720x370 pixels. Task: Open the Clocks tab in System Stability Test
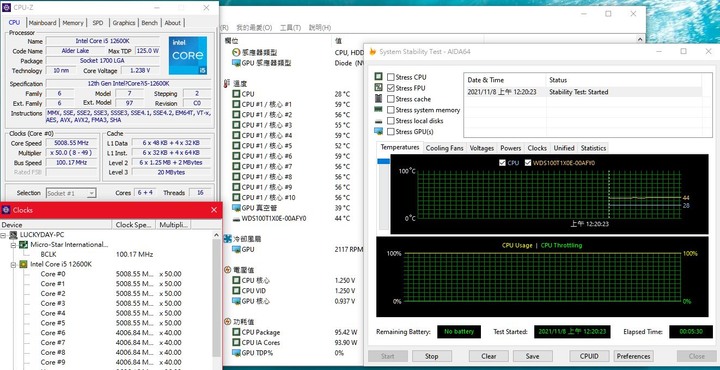pos(537,148)
